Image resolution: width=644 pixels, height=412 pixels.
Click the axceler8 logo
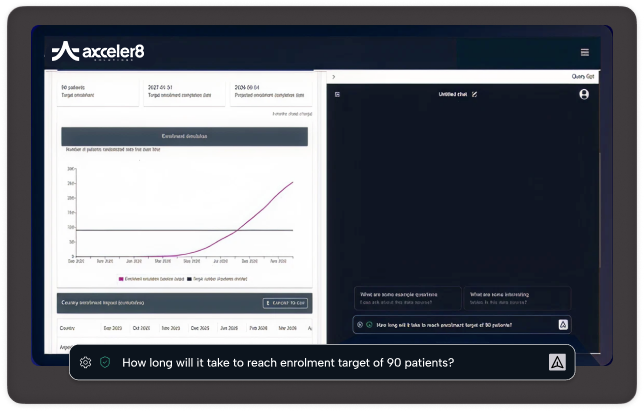coord(98,52)
